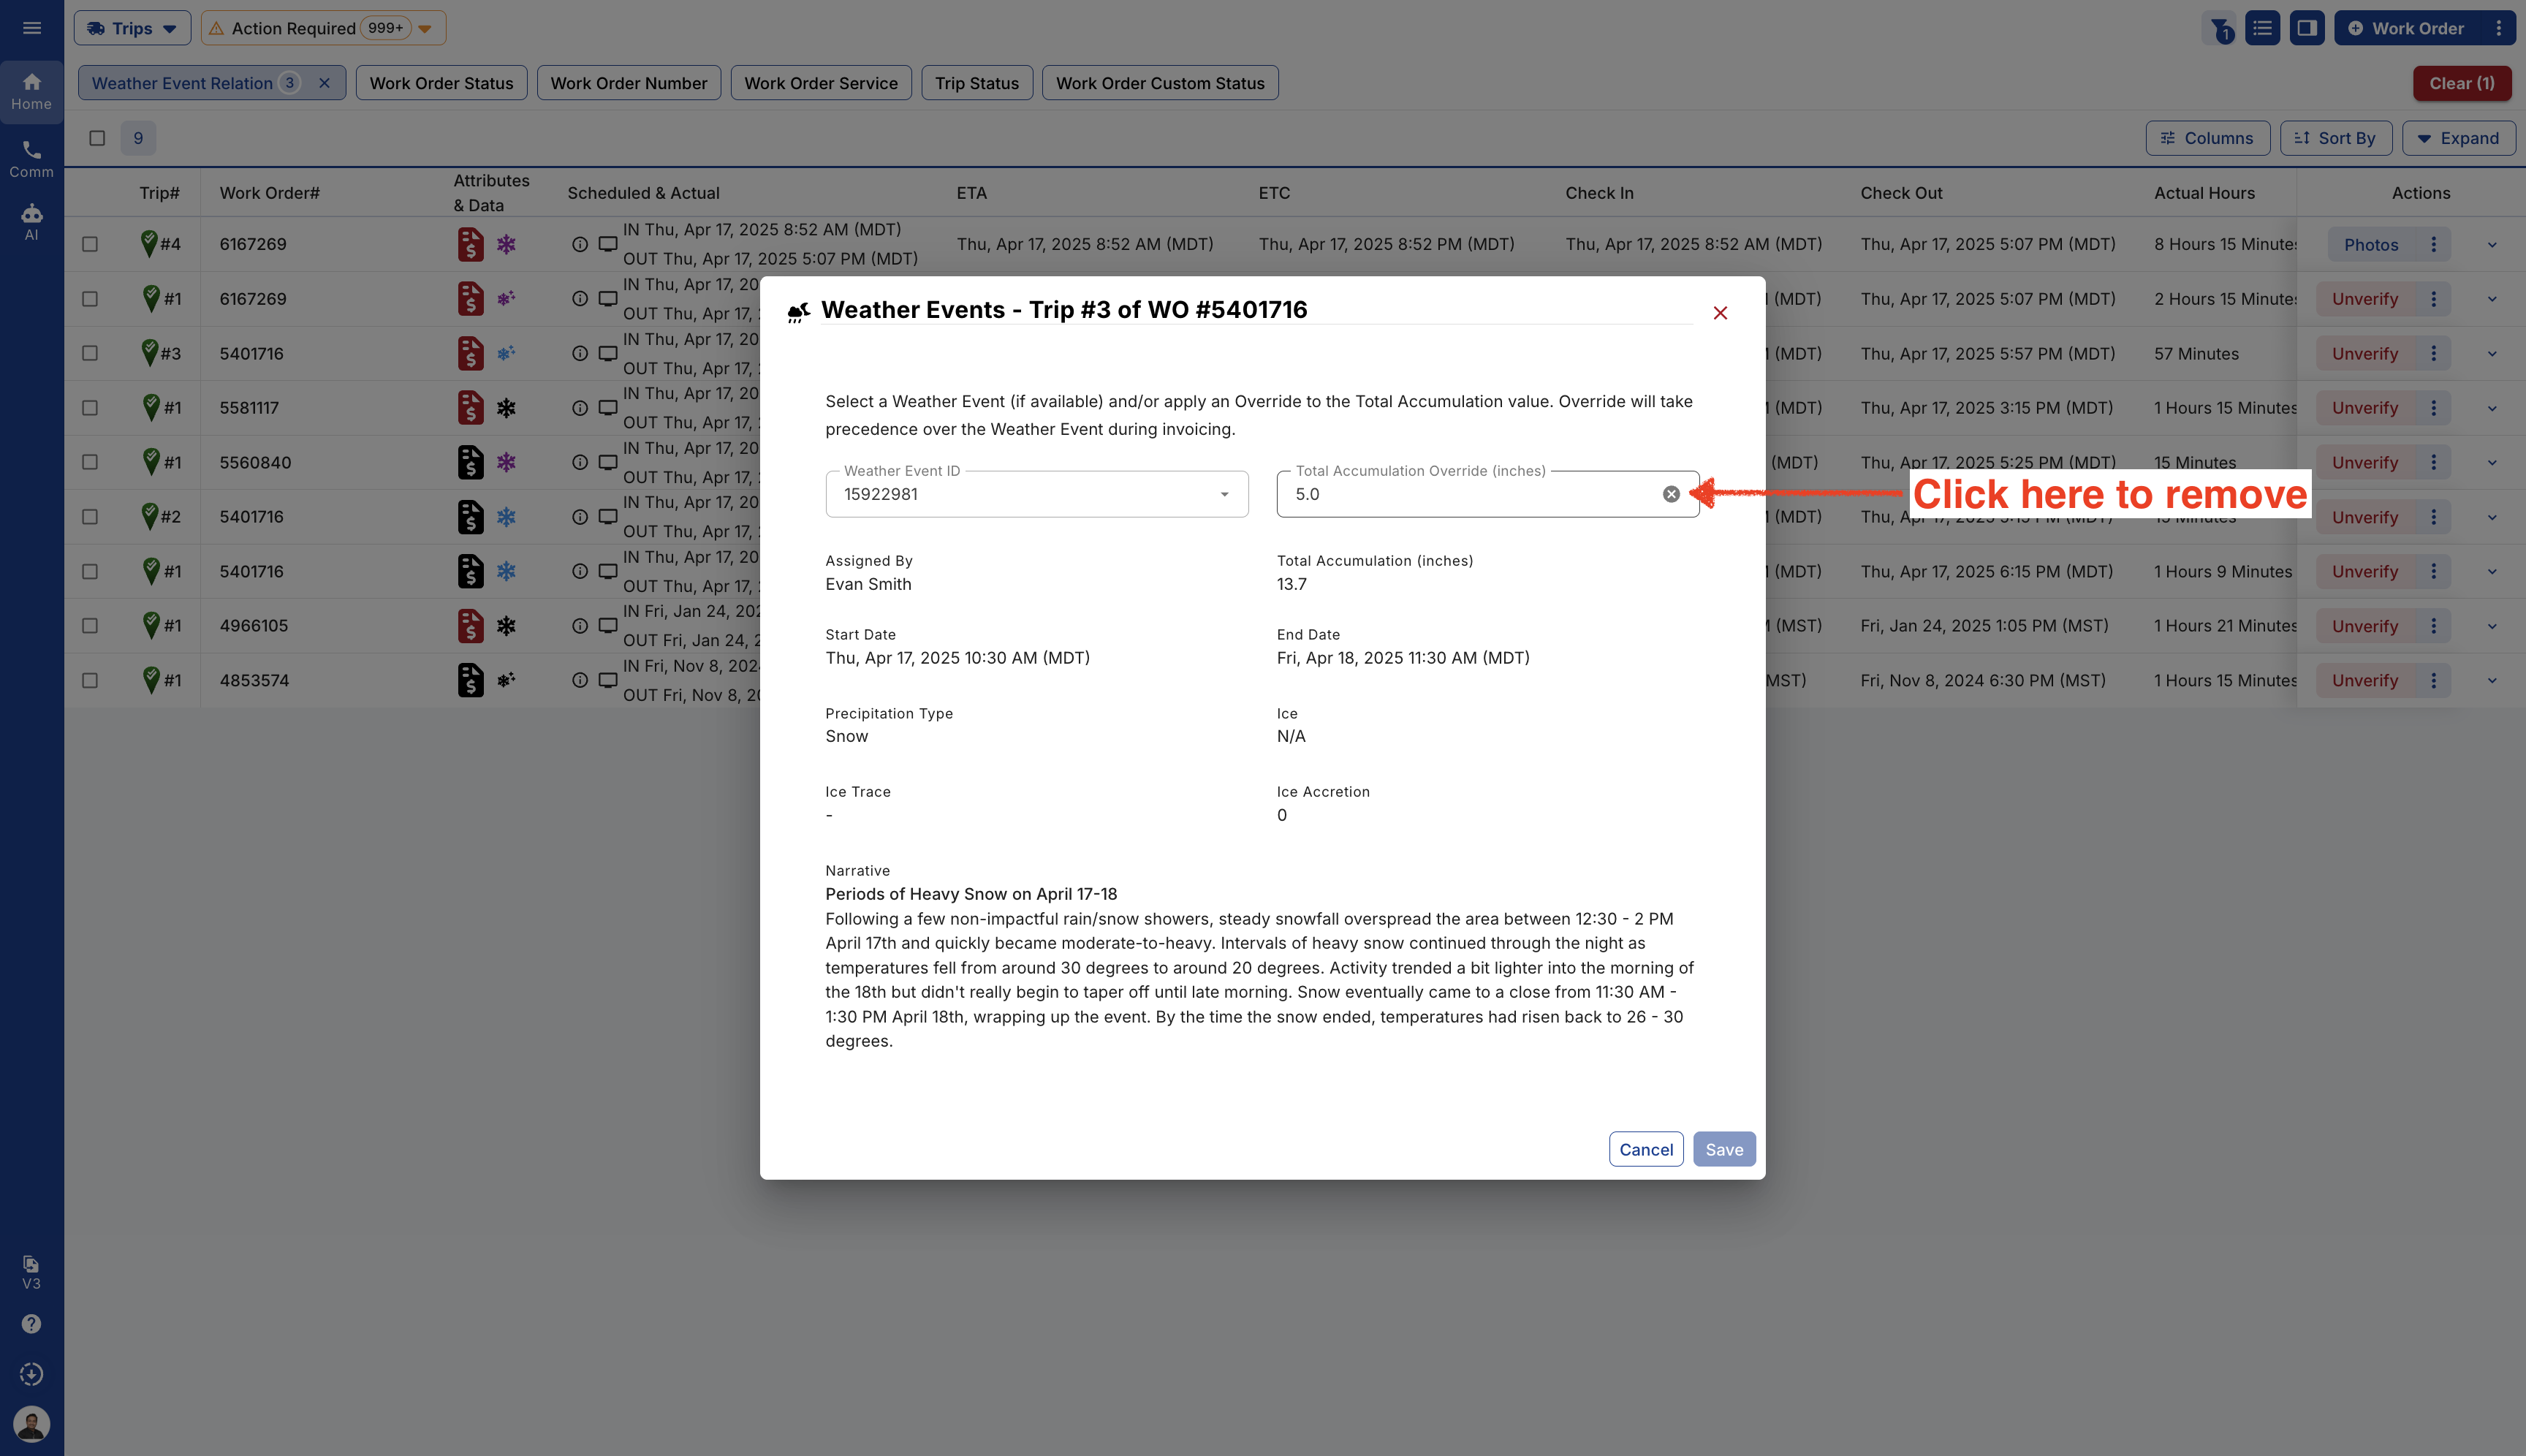Open Comm phone icon in sidebar
The image size is (2526, 1456).
pyautogui.click(x=32, y=159)
